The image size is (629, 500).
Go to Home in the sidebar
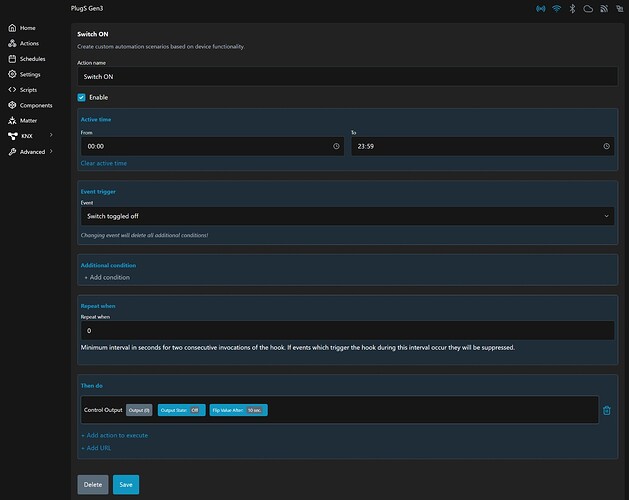pos(28,28)
